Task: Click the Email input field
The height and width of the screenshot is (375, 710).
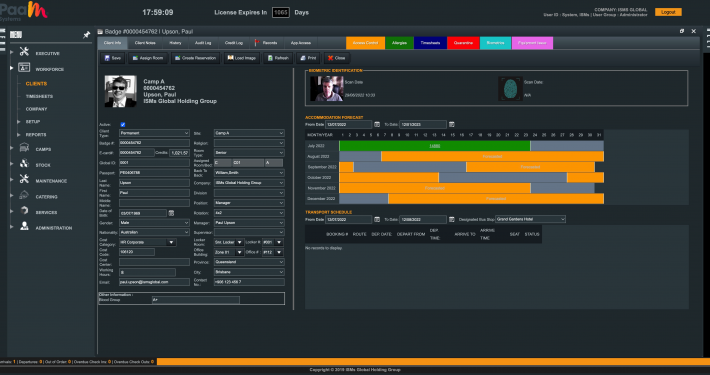Action: pyautogui.click(x=154, y=282)
